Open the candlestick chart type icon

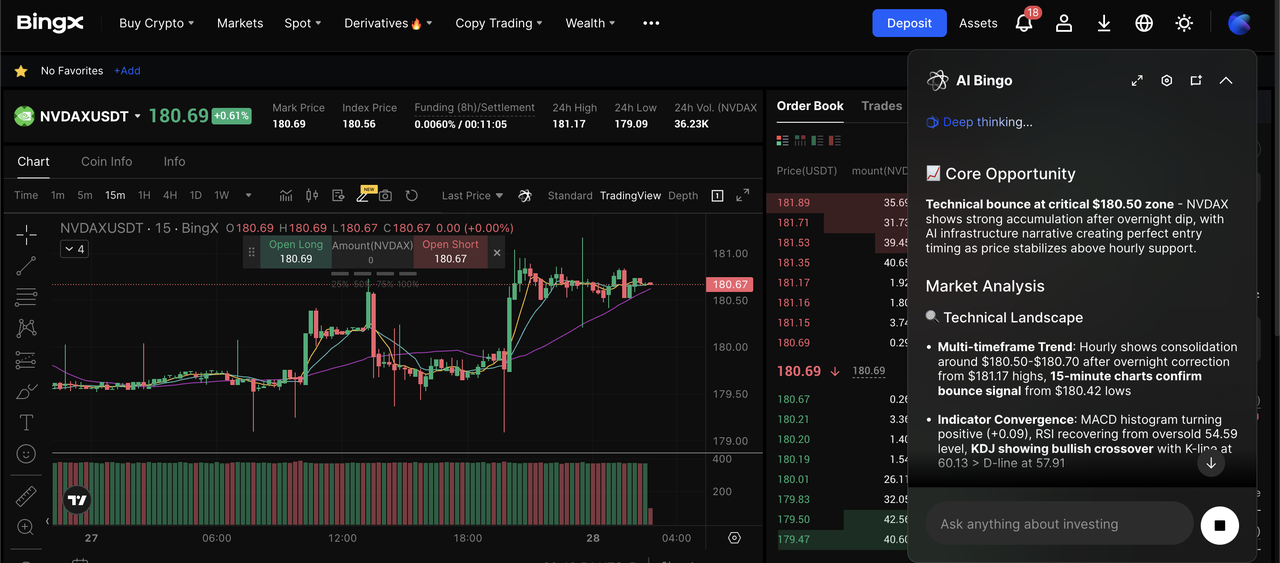(x=311, y=195)
